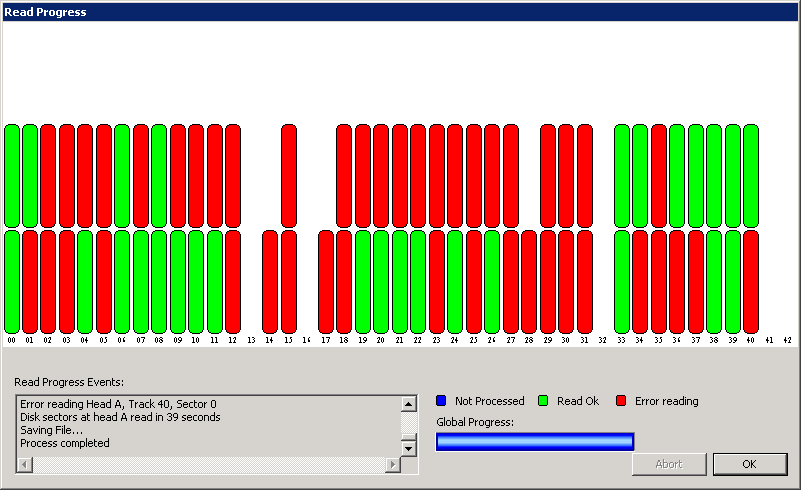801x490 pixels.
Task: Click the green Read Ok legend icon
Action: (543, 401)
